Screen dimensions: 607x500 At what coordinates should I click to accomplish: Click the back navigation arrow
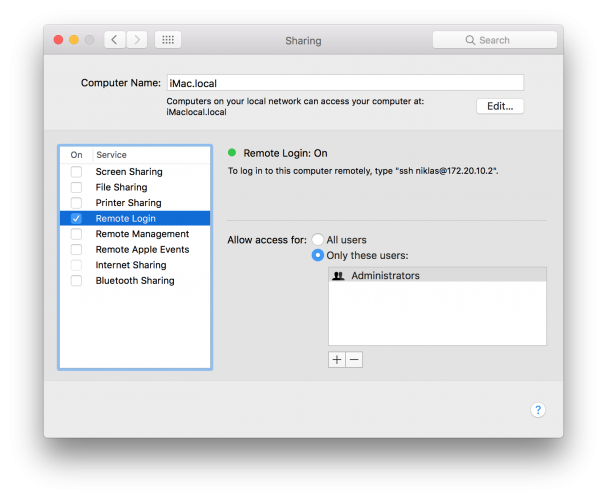tap(114, 40)
